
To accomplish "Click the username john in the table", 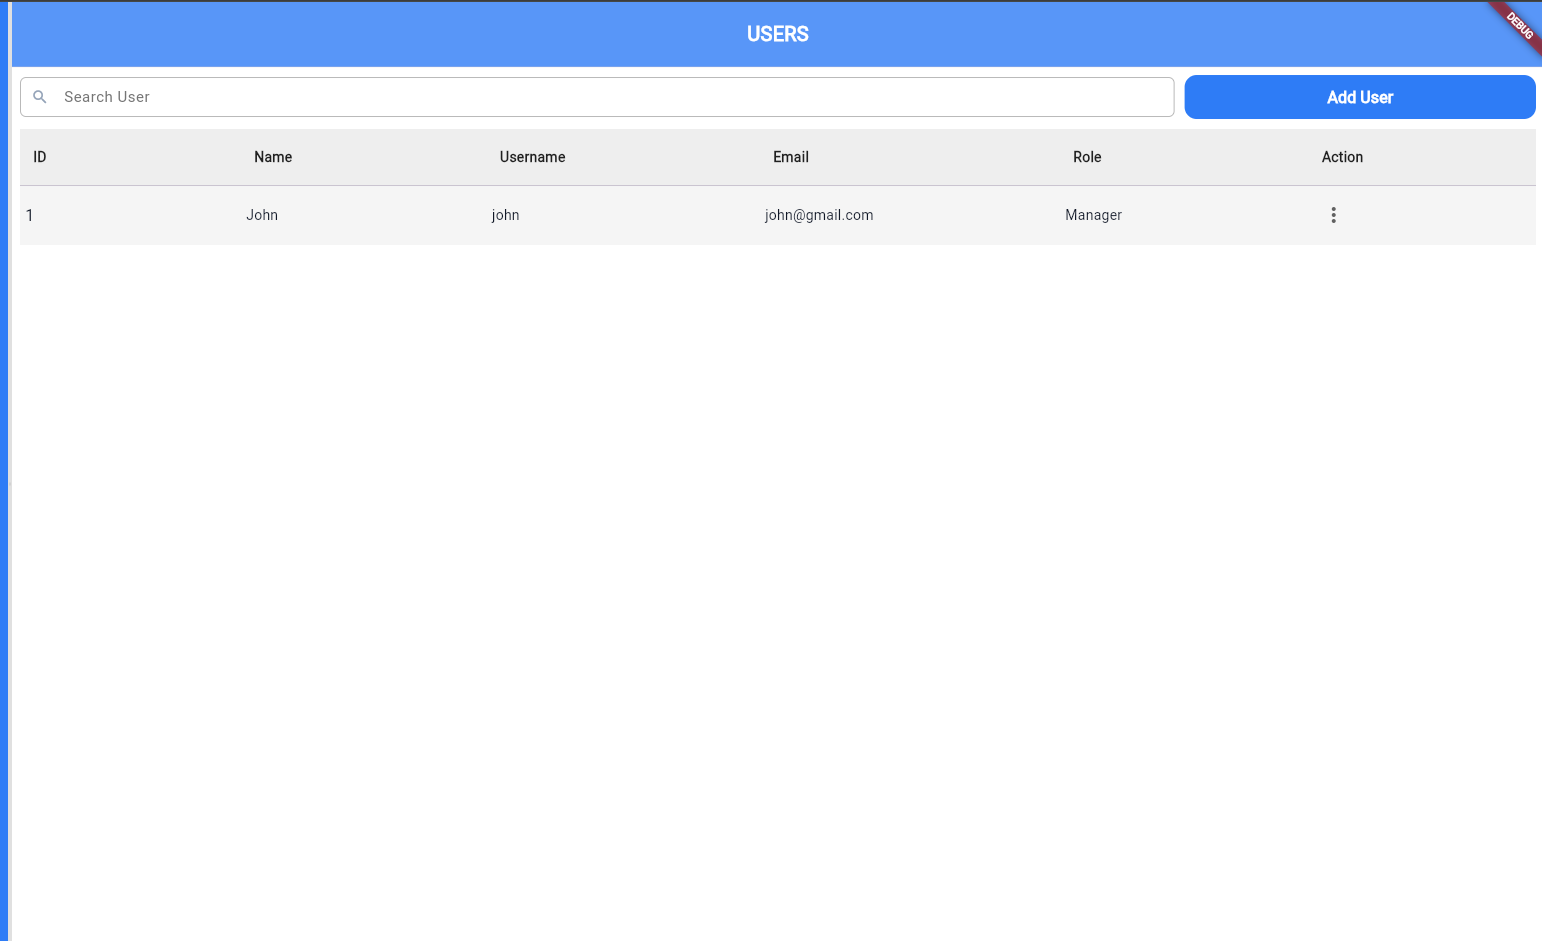I will tap(505, 215).
